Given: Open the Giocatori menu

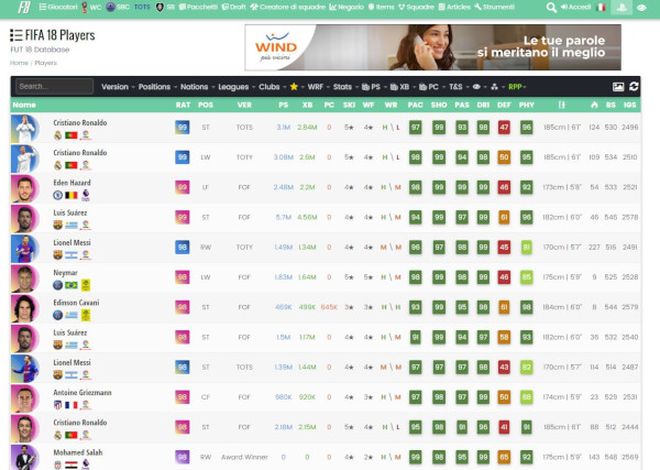Looking at the screenshot, I should (59, 7).
